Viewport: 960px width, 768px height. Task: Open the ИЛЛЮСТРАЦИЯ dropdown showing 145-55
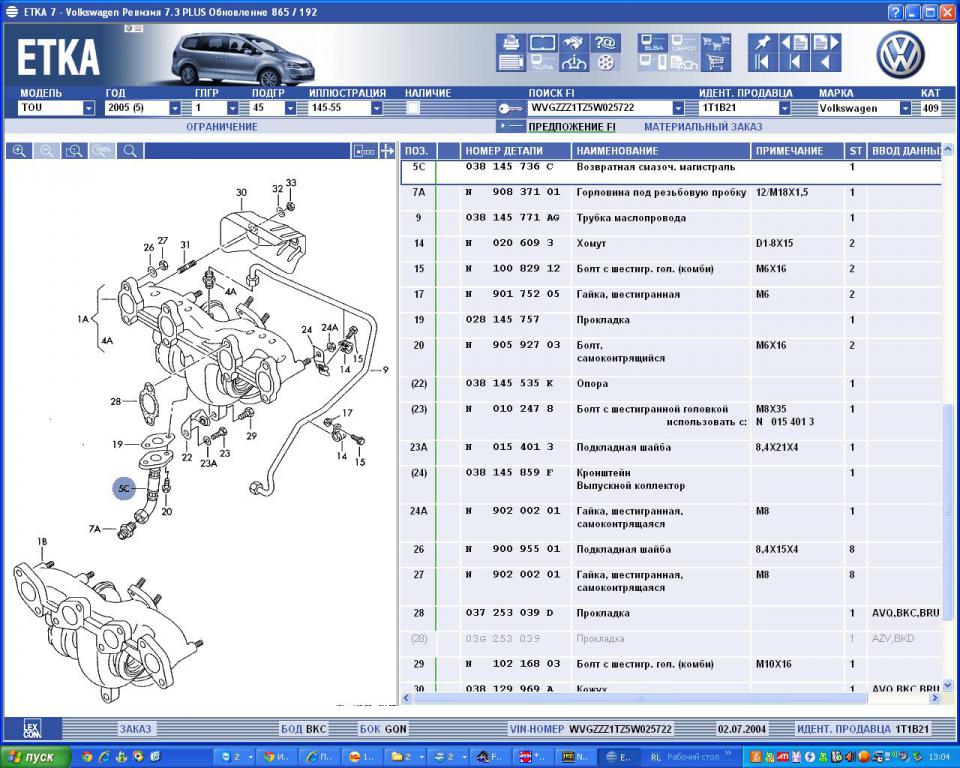point(377,108)
